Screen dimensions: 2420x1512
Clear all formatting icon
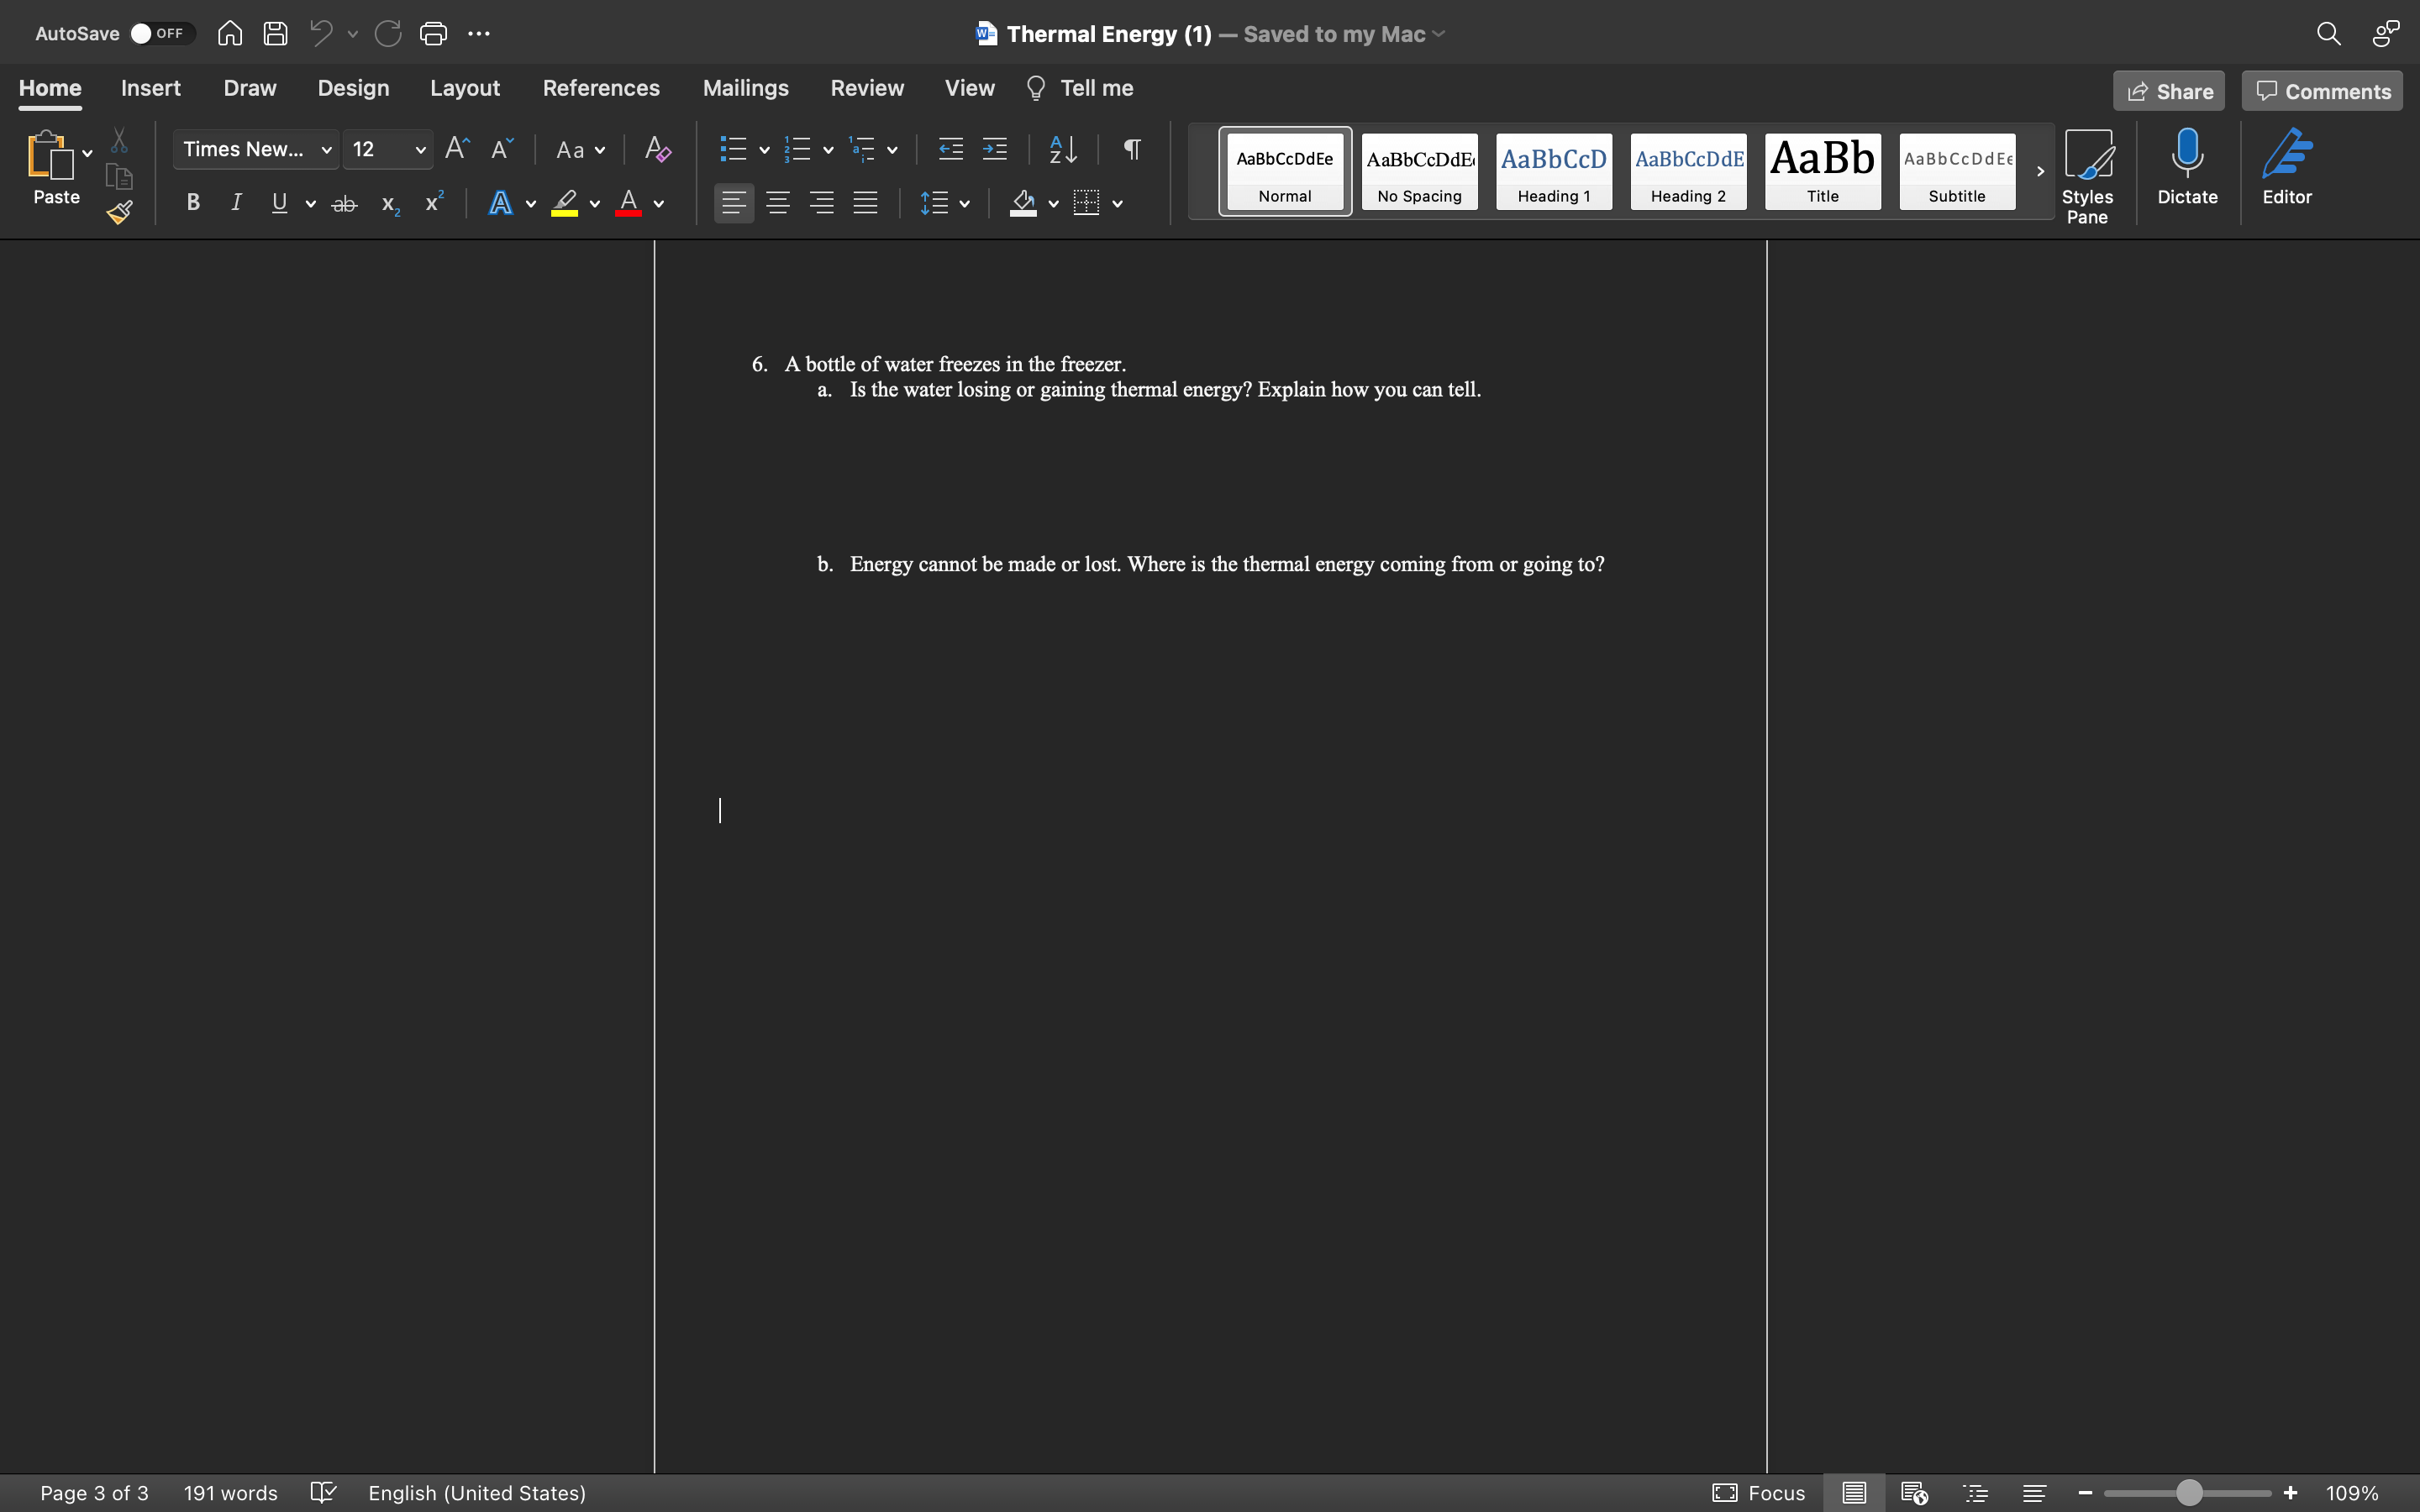(657, 149)
